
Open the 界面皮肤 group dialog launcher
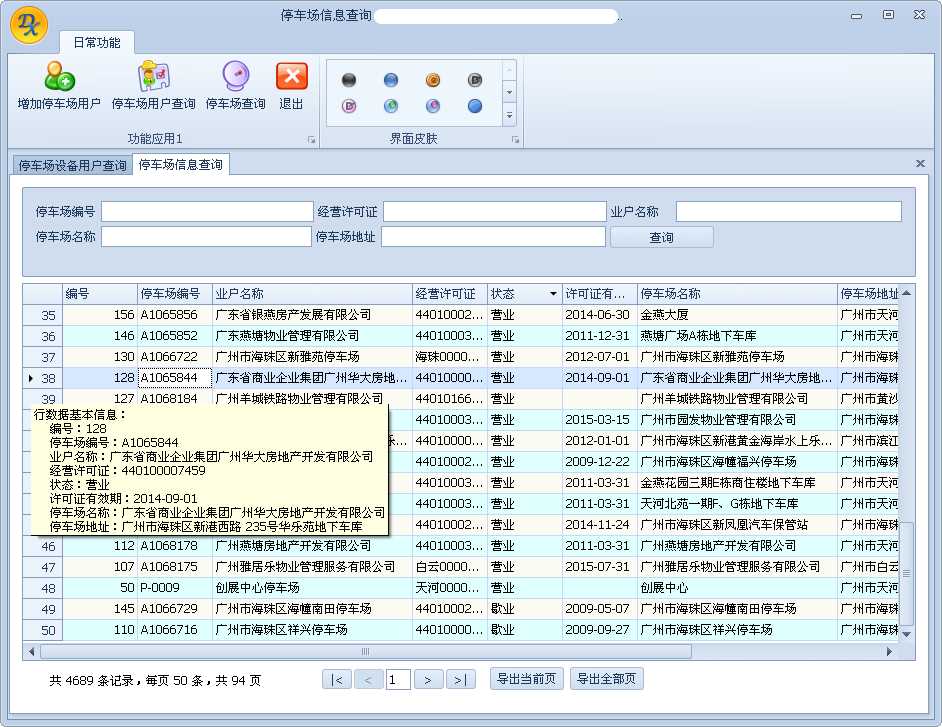[515, 139]
